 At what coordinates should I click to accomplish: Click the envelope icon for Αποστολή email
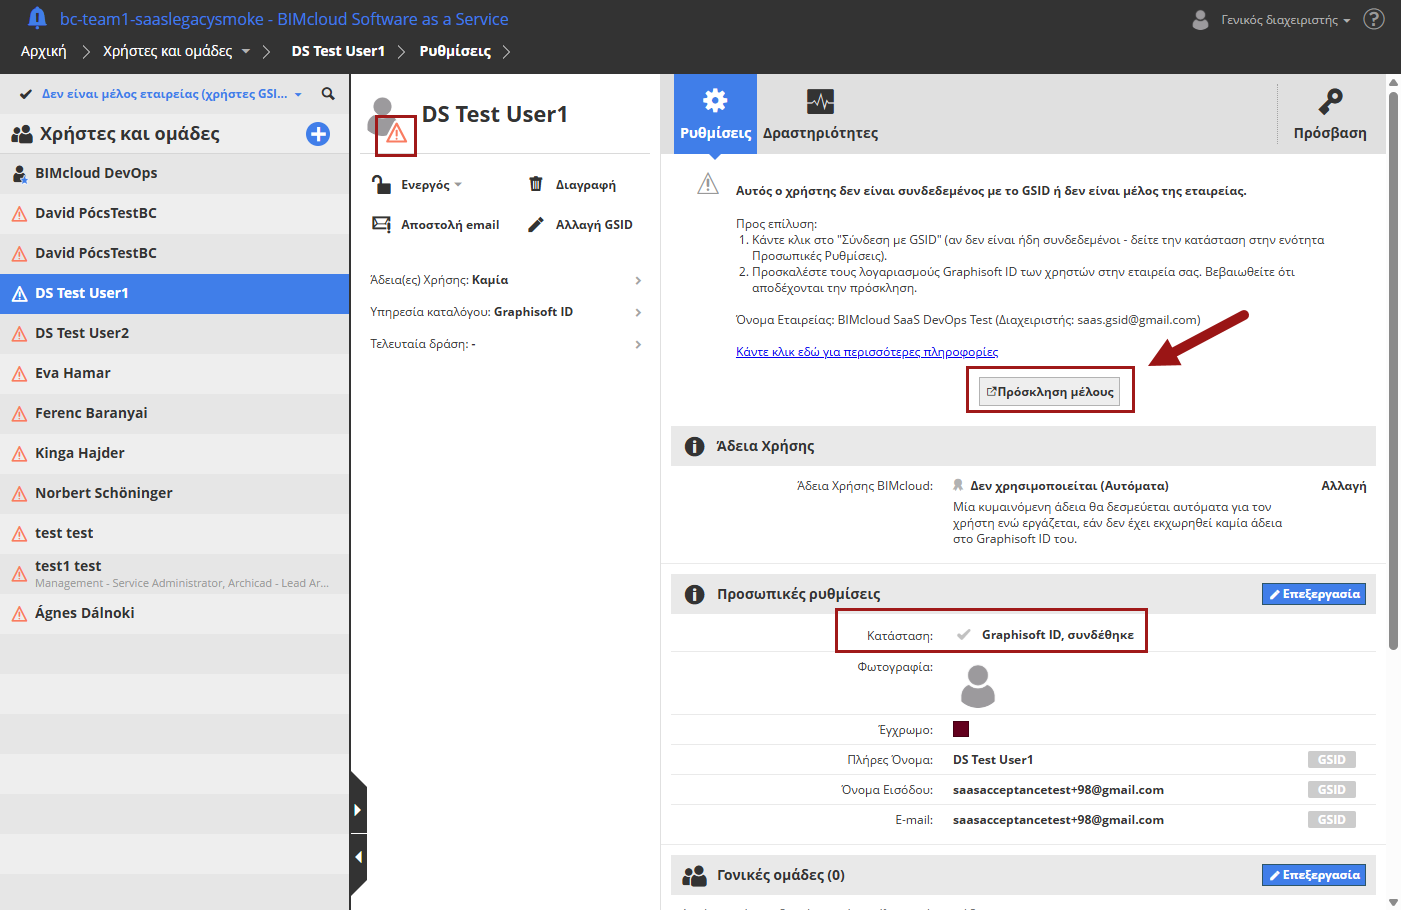click(x=381, y=225)
